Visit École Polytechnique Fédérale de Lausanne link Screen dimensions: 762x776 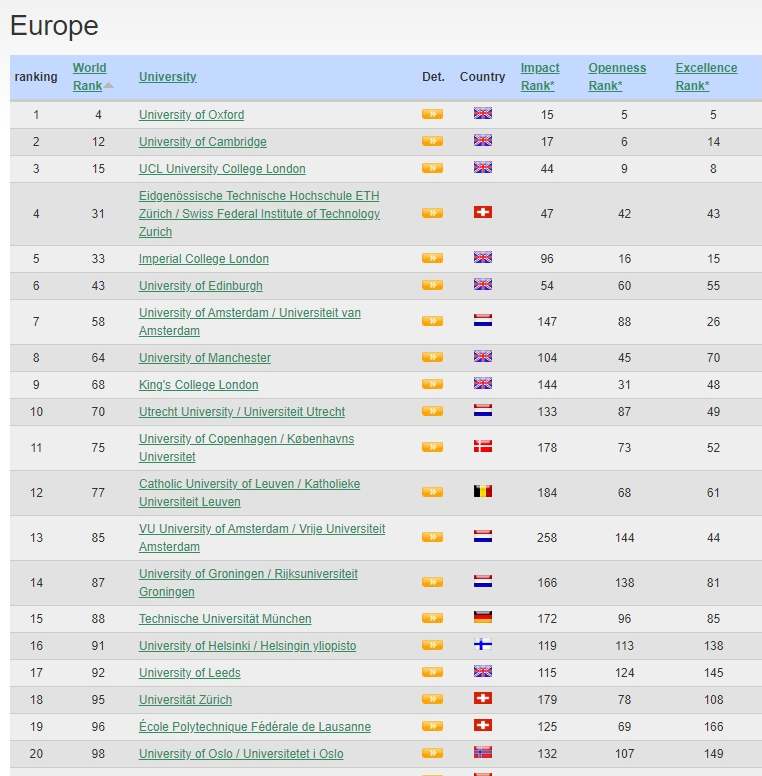point(254,727)
